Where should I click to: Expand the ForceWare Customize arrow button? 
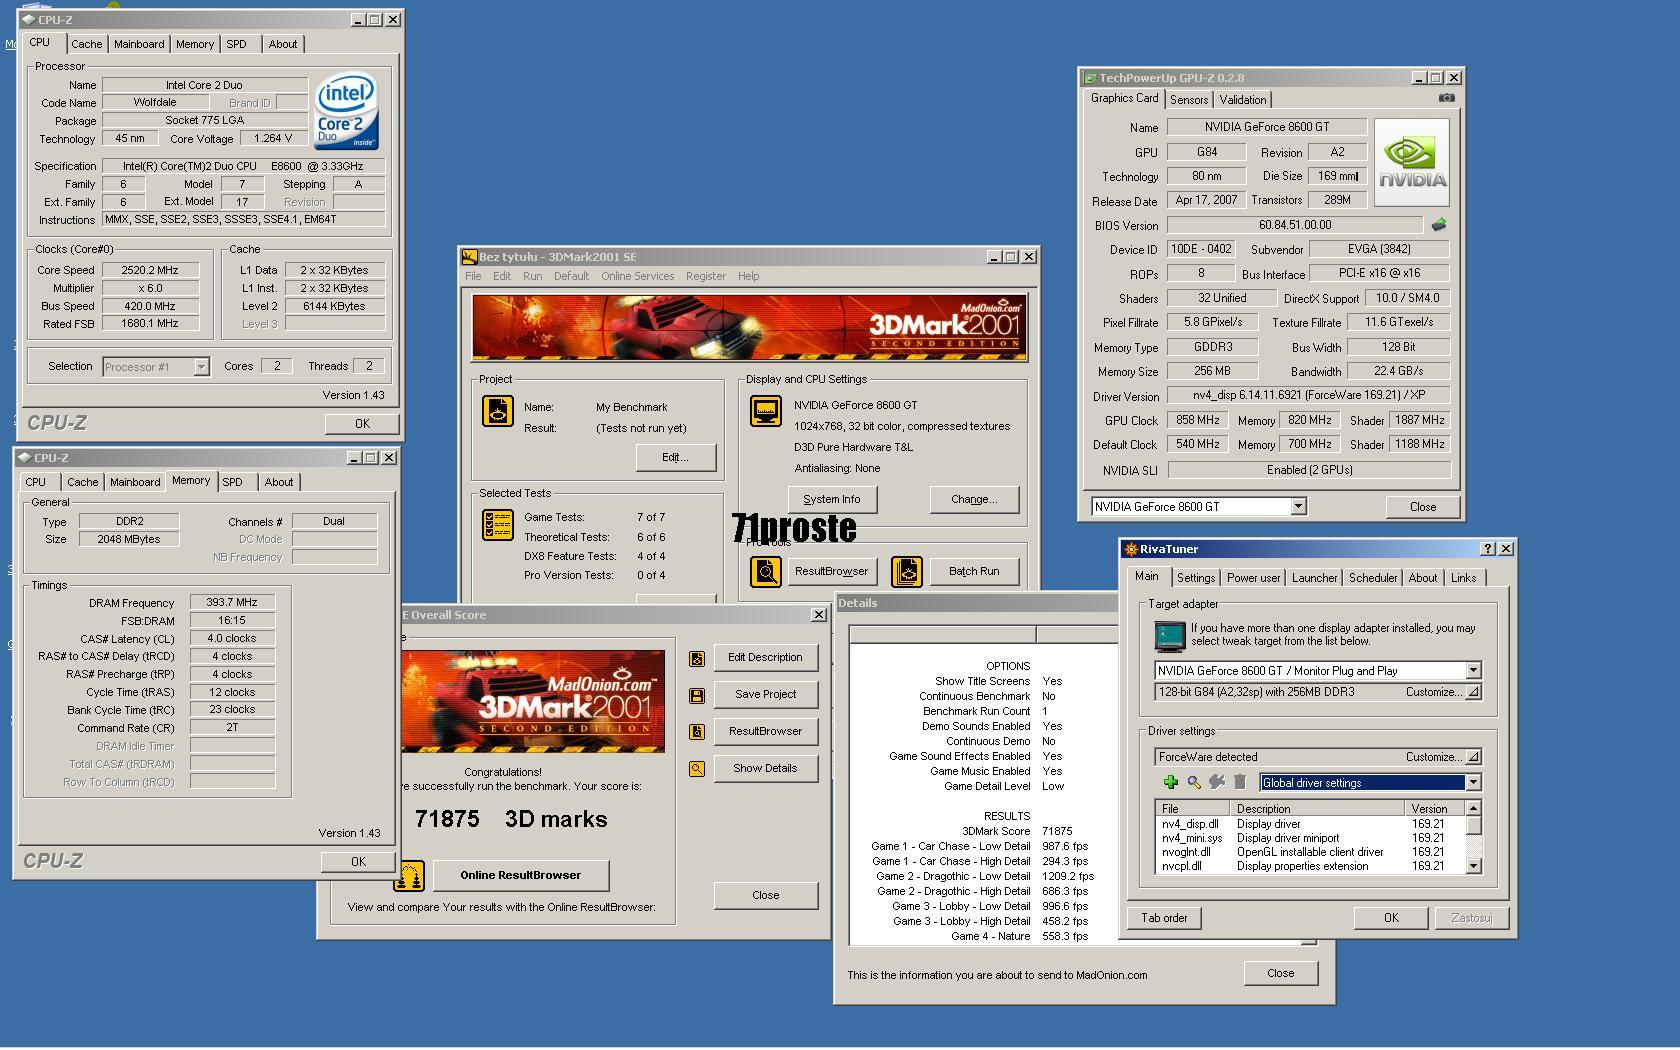[x=1473, y=757]
